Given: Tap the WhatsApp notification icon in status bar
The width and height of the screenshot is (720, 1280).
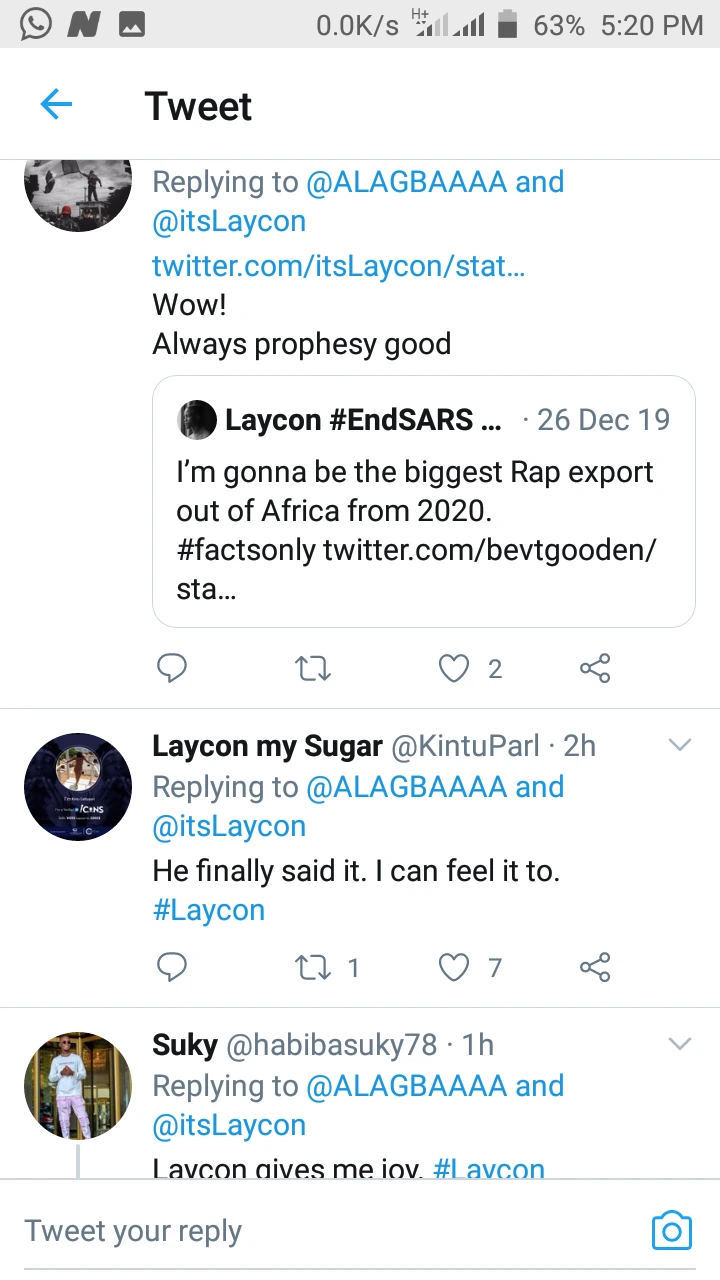Looking at the screenshot, I should coord(36,24).
